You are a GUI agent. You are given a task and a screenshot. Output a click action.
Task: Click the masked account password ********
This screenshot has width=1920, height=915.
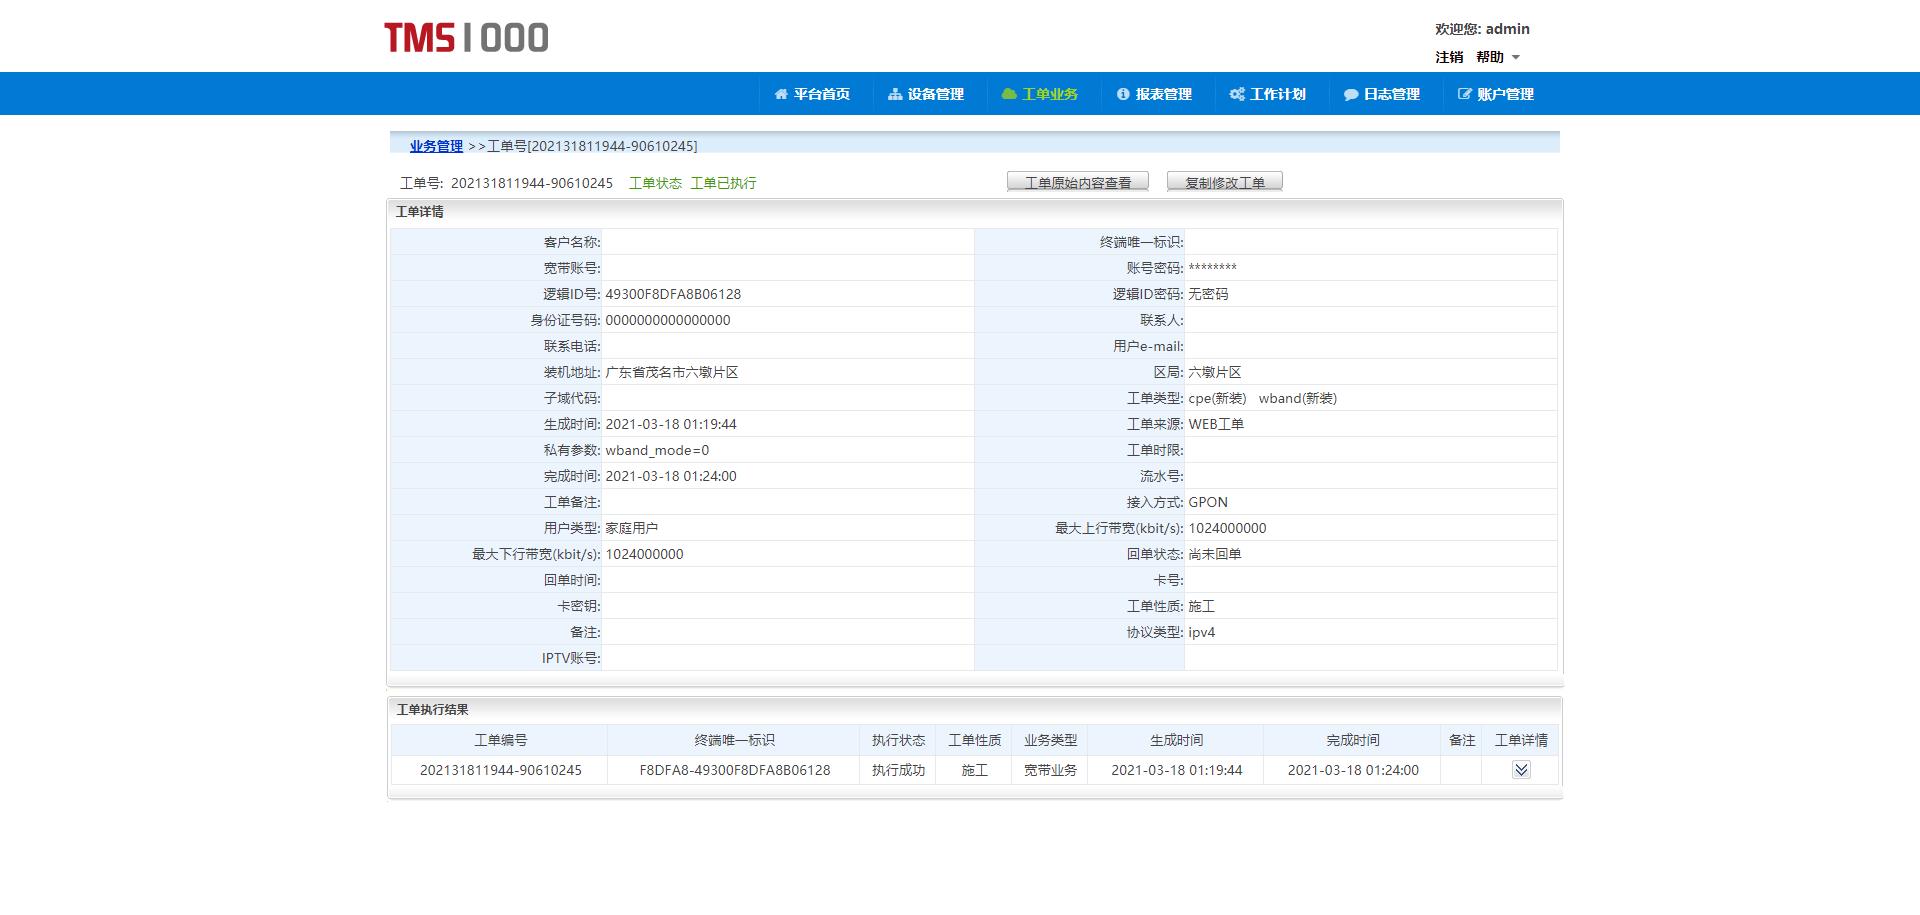pyautogui.click(x=1212, y=268)
